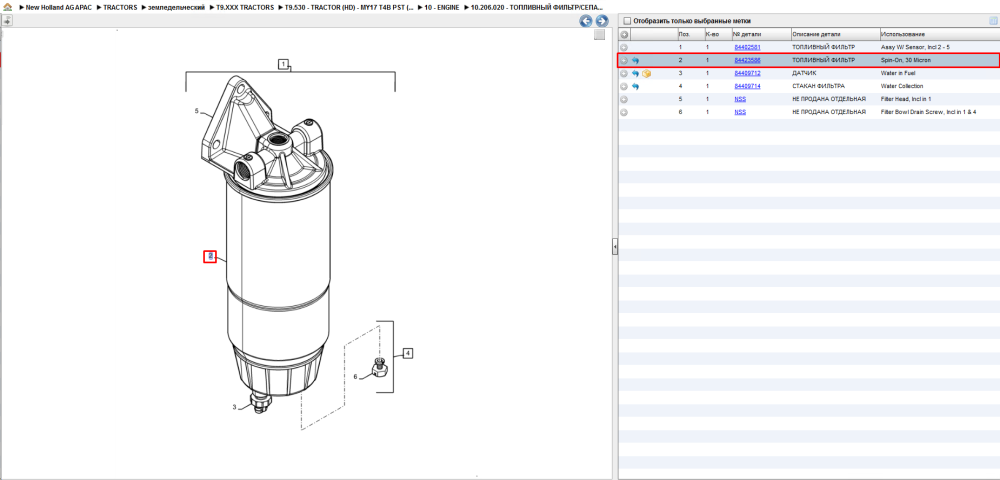Image resolution: width=1000 pixels, height=480 pixels.
Task: Select Filter Bowl Drain Screw usage cell
Action: click(929, 112)
